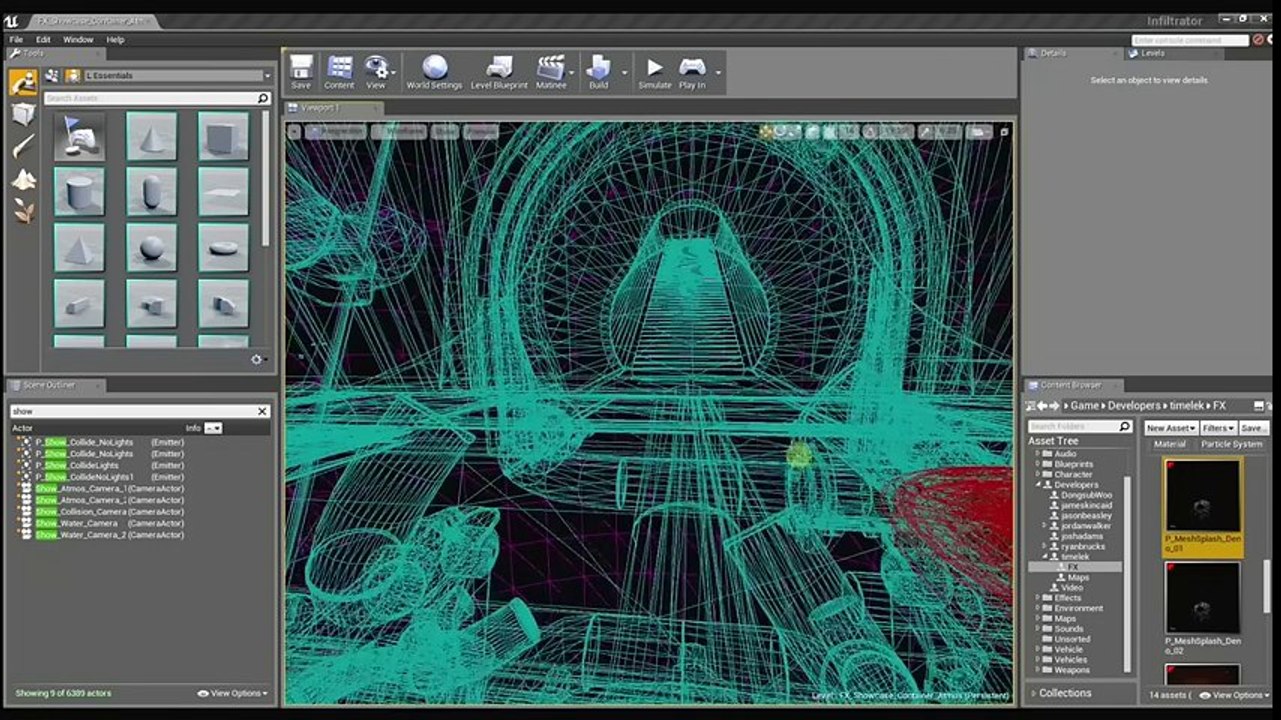Screen dimensions: 1281x720
Task: Select the Placement mode tool icon
Action: coord(23,82)
